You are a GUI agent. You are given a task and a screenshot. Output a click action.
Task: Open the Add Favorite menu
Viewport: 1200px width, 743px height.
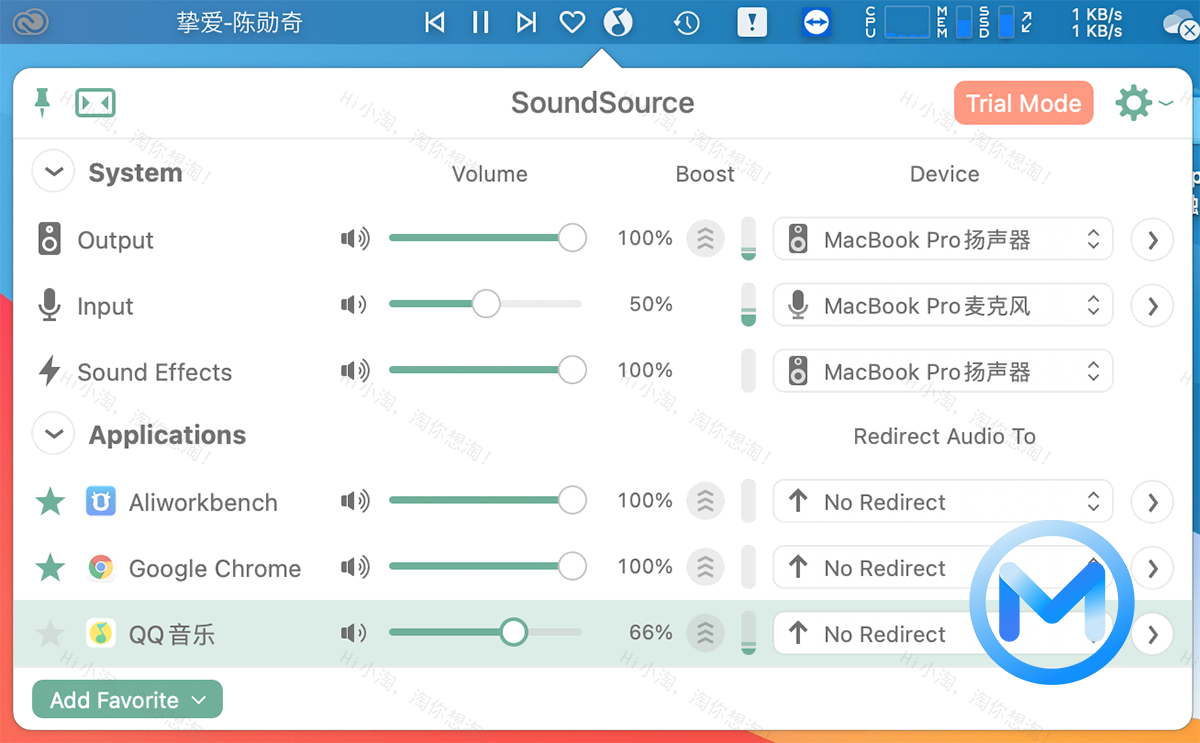(x=126, y=699)
